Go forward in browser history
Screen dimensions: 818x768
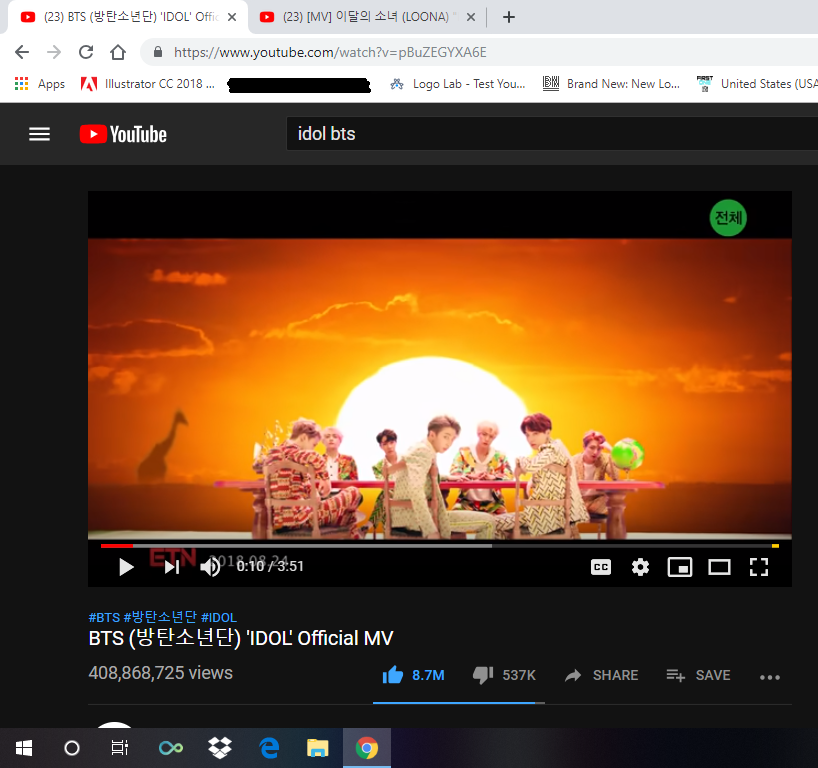coord(54,52)
